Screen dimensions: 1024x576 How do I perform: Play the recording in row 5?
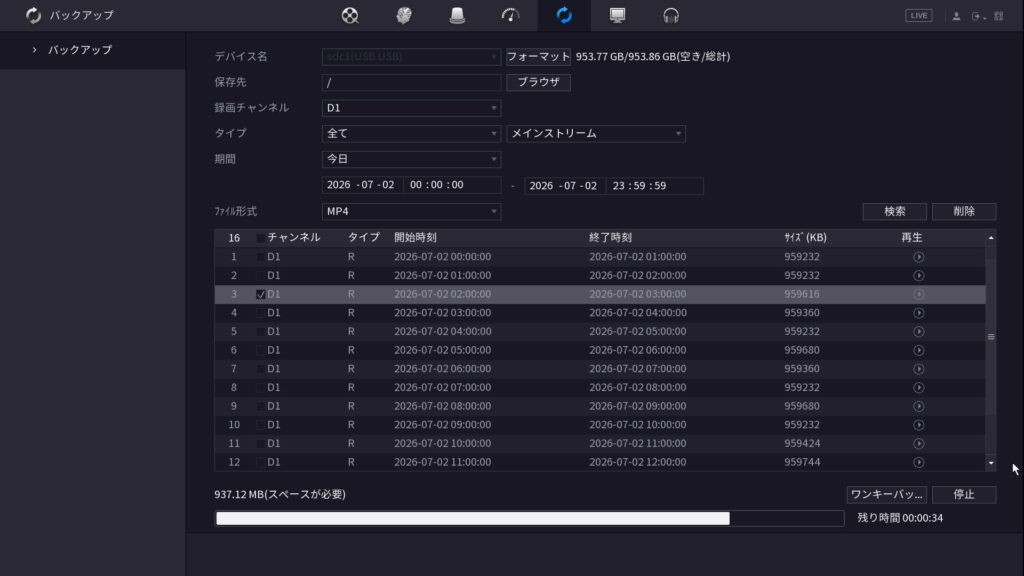(x=918, y=332)
